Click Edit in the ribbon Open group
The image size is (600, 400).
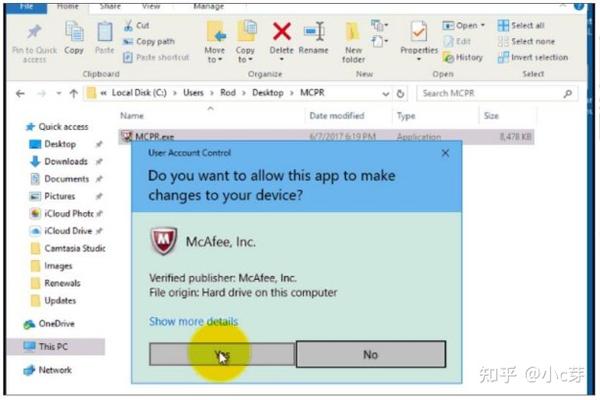point(457,41)
